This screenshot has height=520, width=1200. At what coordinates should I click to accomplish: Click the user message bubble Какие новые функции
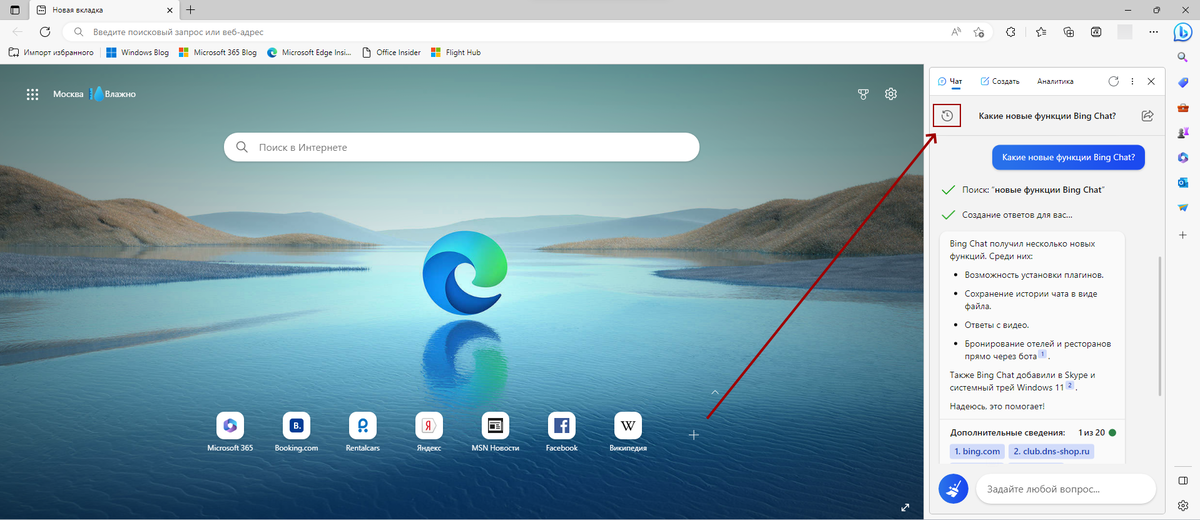coord(1069,157)
